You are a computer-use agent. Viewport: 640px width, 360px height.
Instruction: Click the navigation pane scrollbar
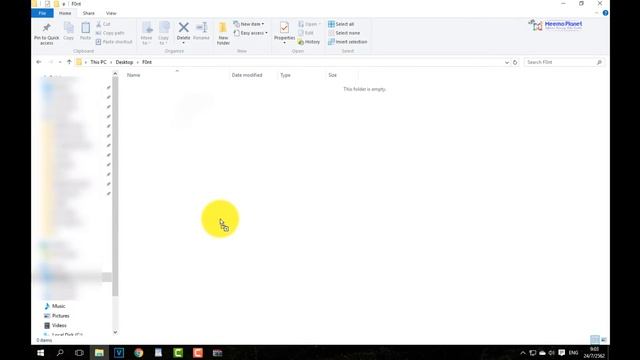click(x=115, y=187)
